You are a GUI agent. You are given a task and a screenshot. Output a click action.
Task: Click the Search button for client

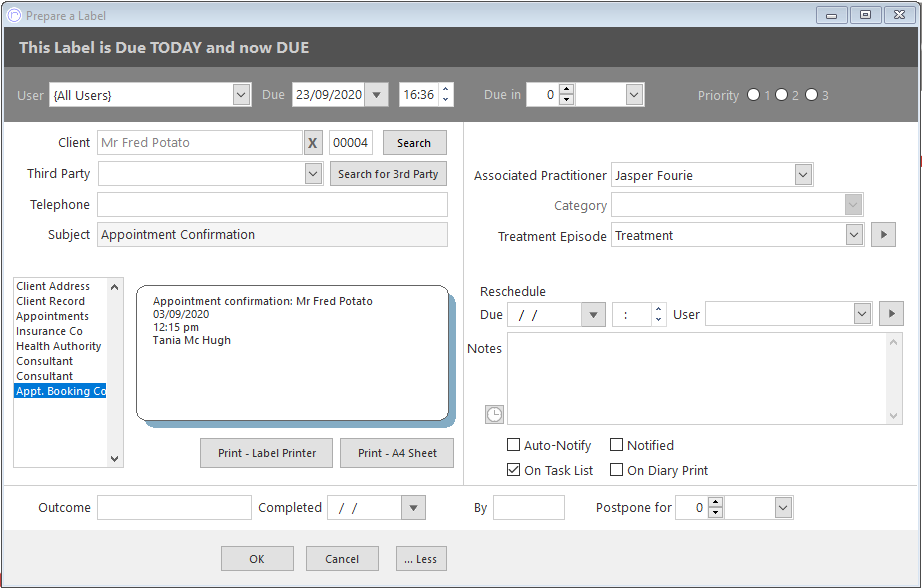(414, 143)
